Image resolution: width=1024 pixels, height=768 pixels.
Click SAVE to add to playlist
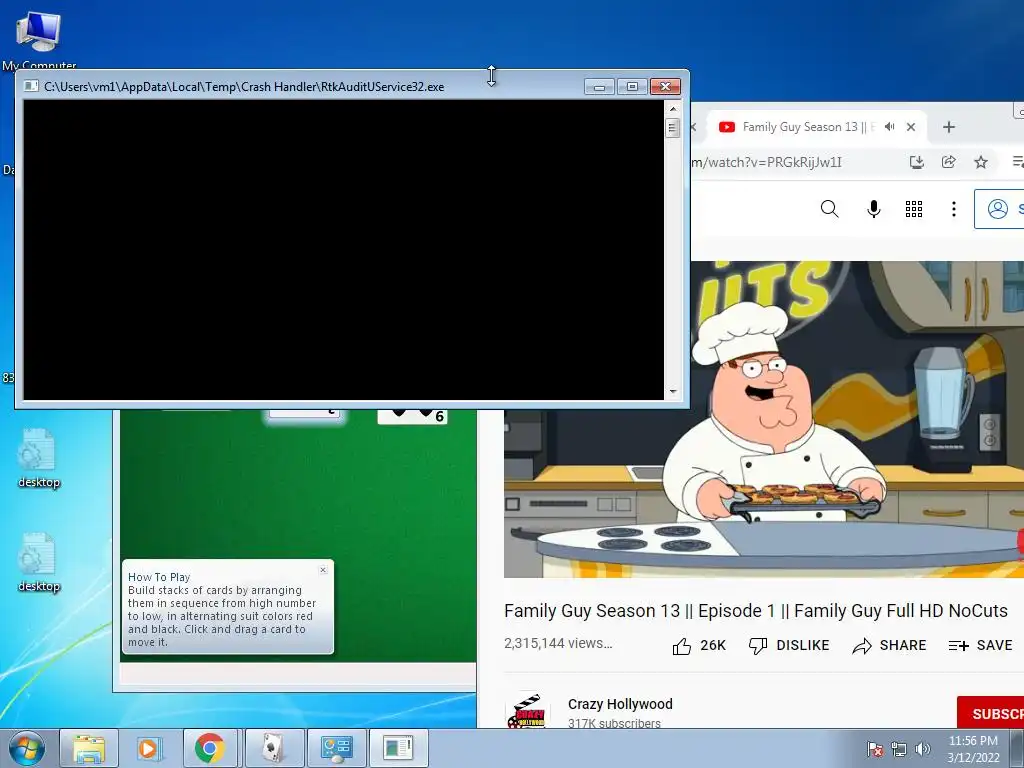[980, 645]
